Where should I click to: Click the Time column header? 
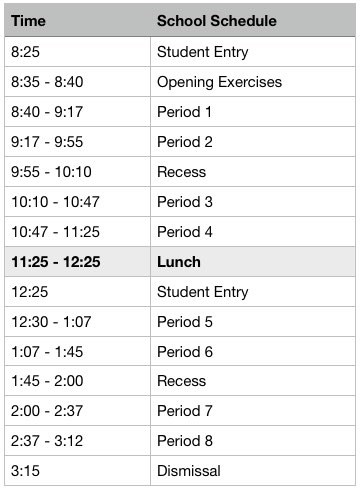[77, 21]
